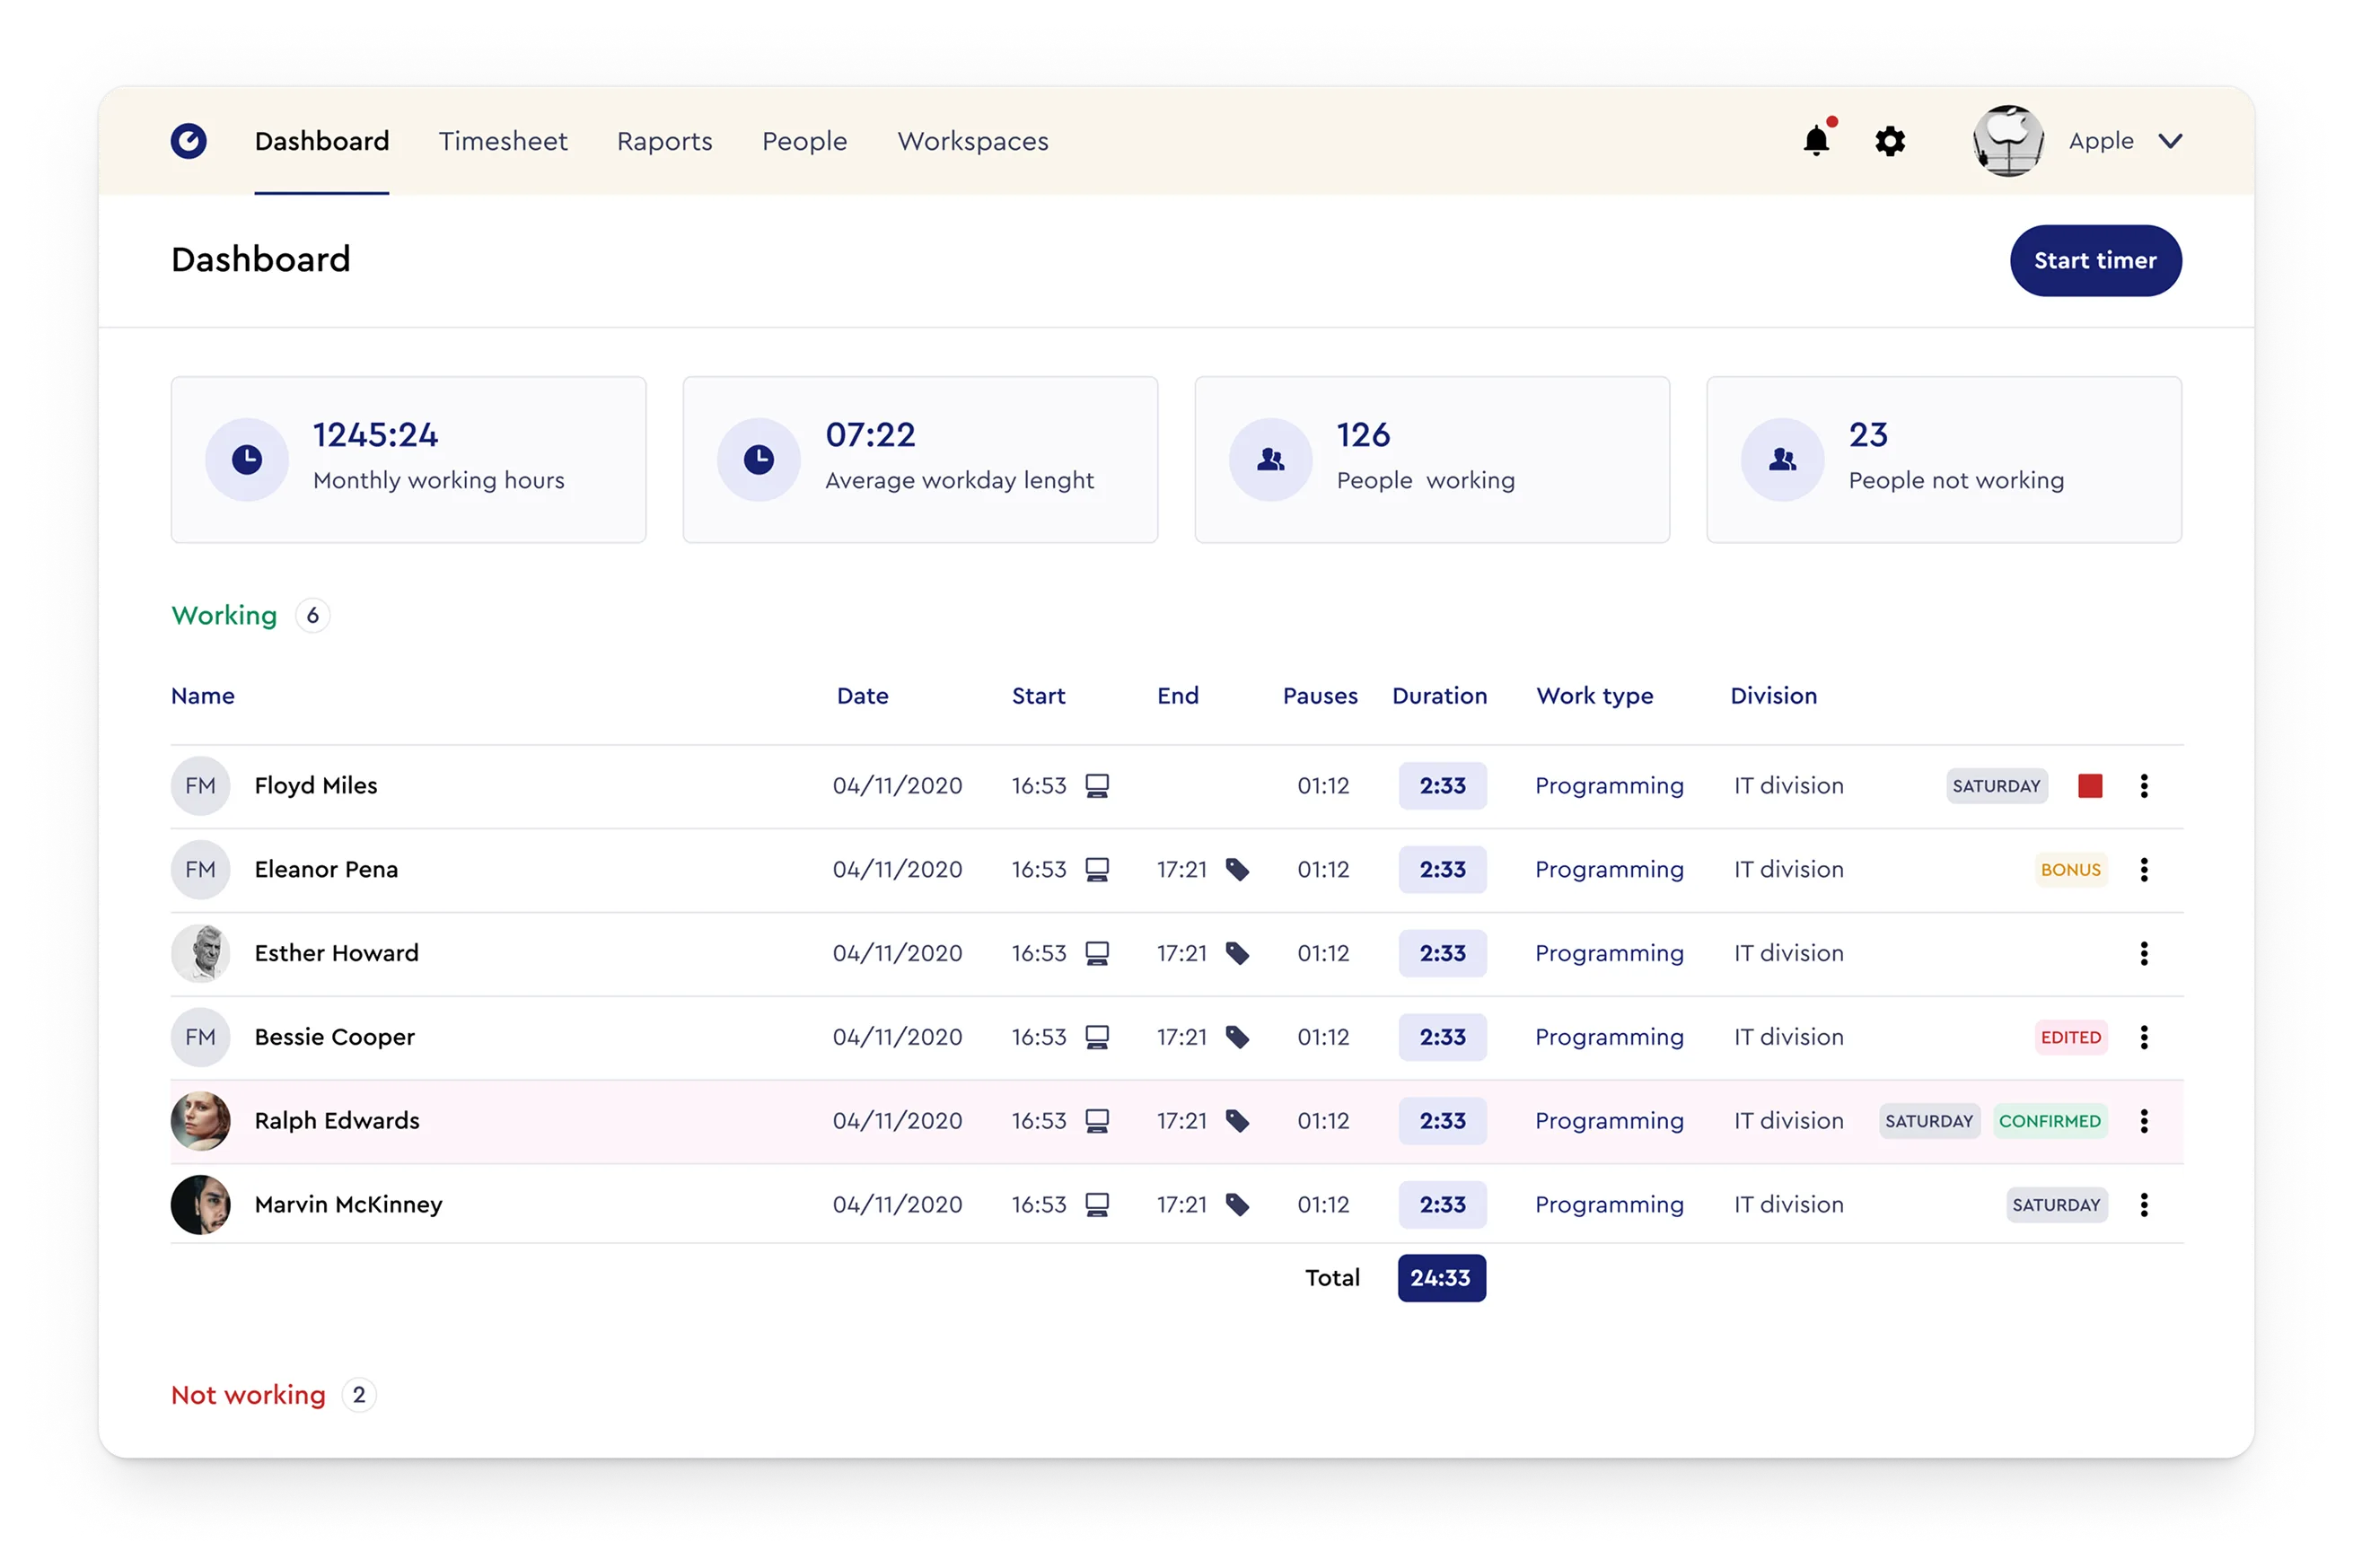Click Marvin McKinney IT division cell
The width and height of the screenshot is (2353, 1568).
click(x=1788, y=1205)
